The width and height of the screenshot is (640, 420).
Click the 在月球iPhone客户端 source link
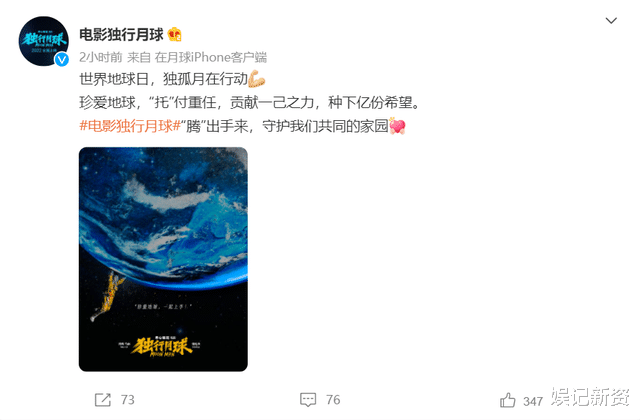click(x=211, y=58)
